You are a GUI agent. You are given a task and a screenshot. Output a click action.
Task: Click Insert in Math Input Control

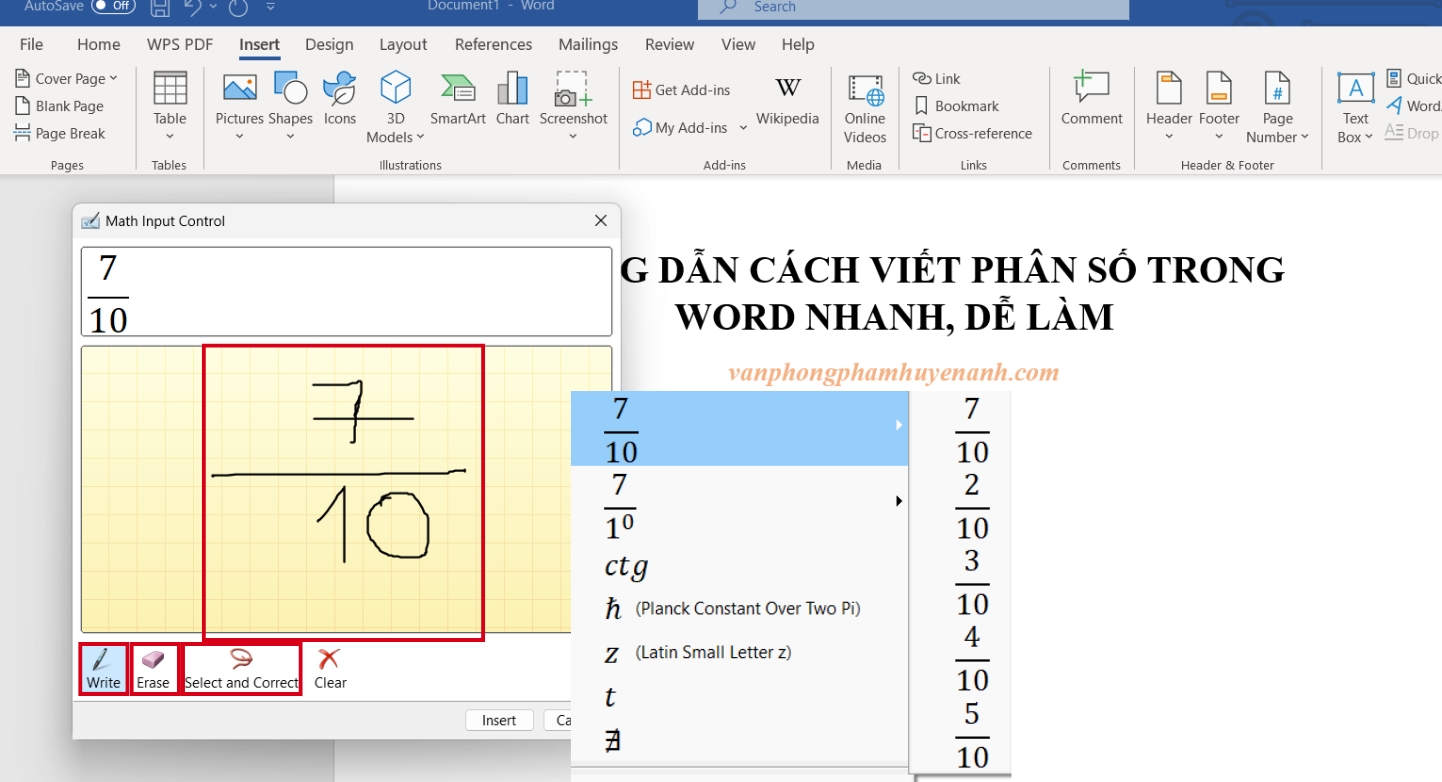coord(499,720)
